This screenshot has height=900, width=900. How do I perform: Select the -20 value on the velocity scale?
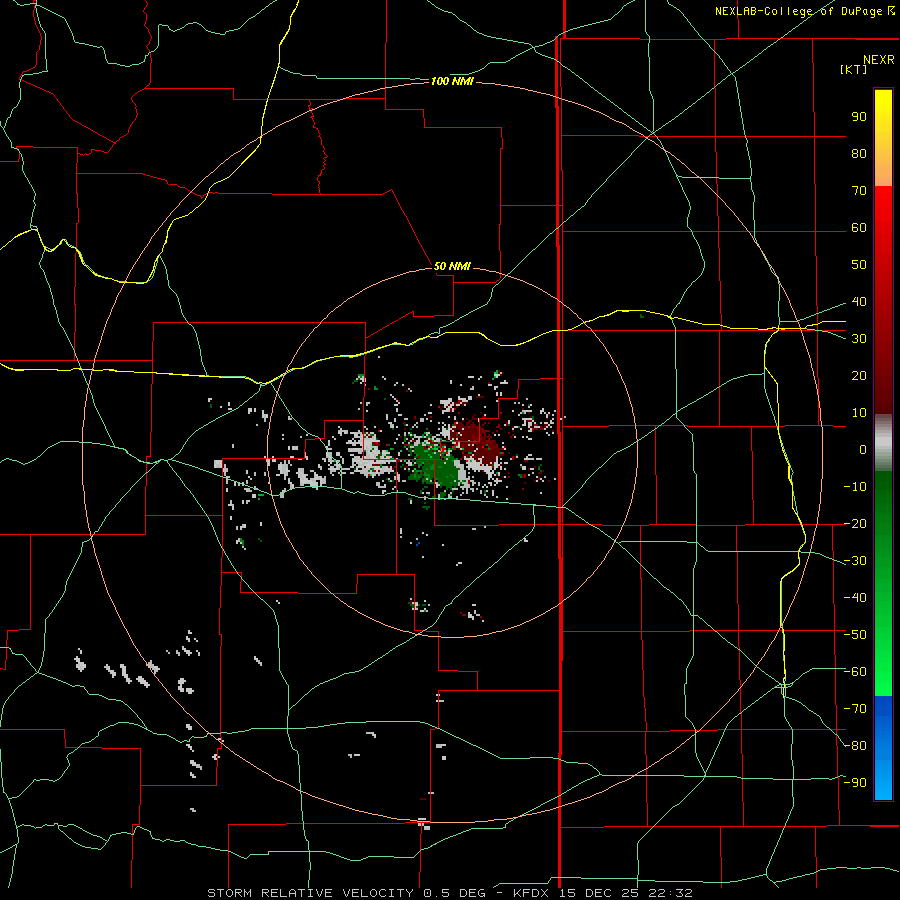click(855, 524)
